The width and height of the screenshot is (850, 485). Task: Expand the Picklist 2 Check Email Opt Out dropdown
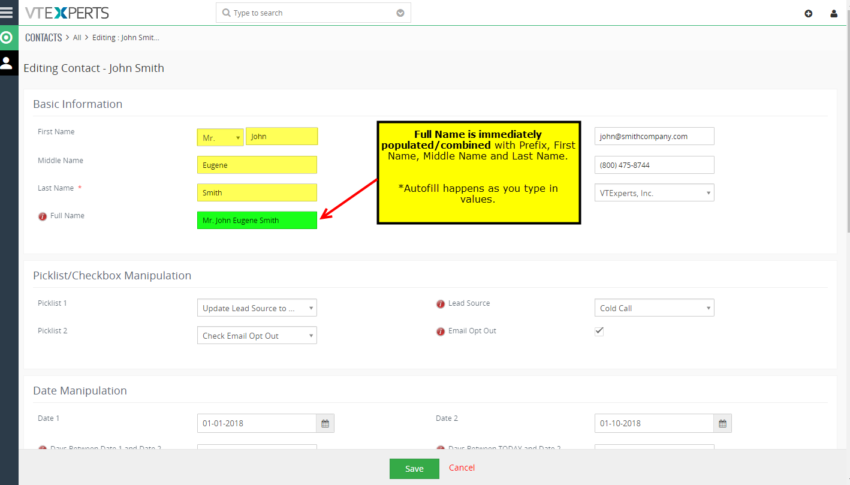(257, 335)
